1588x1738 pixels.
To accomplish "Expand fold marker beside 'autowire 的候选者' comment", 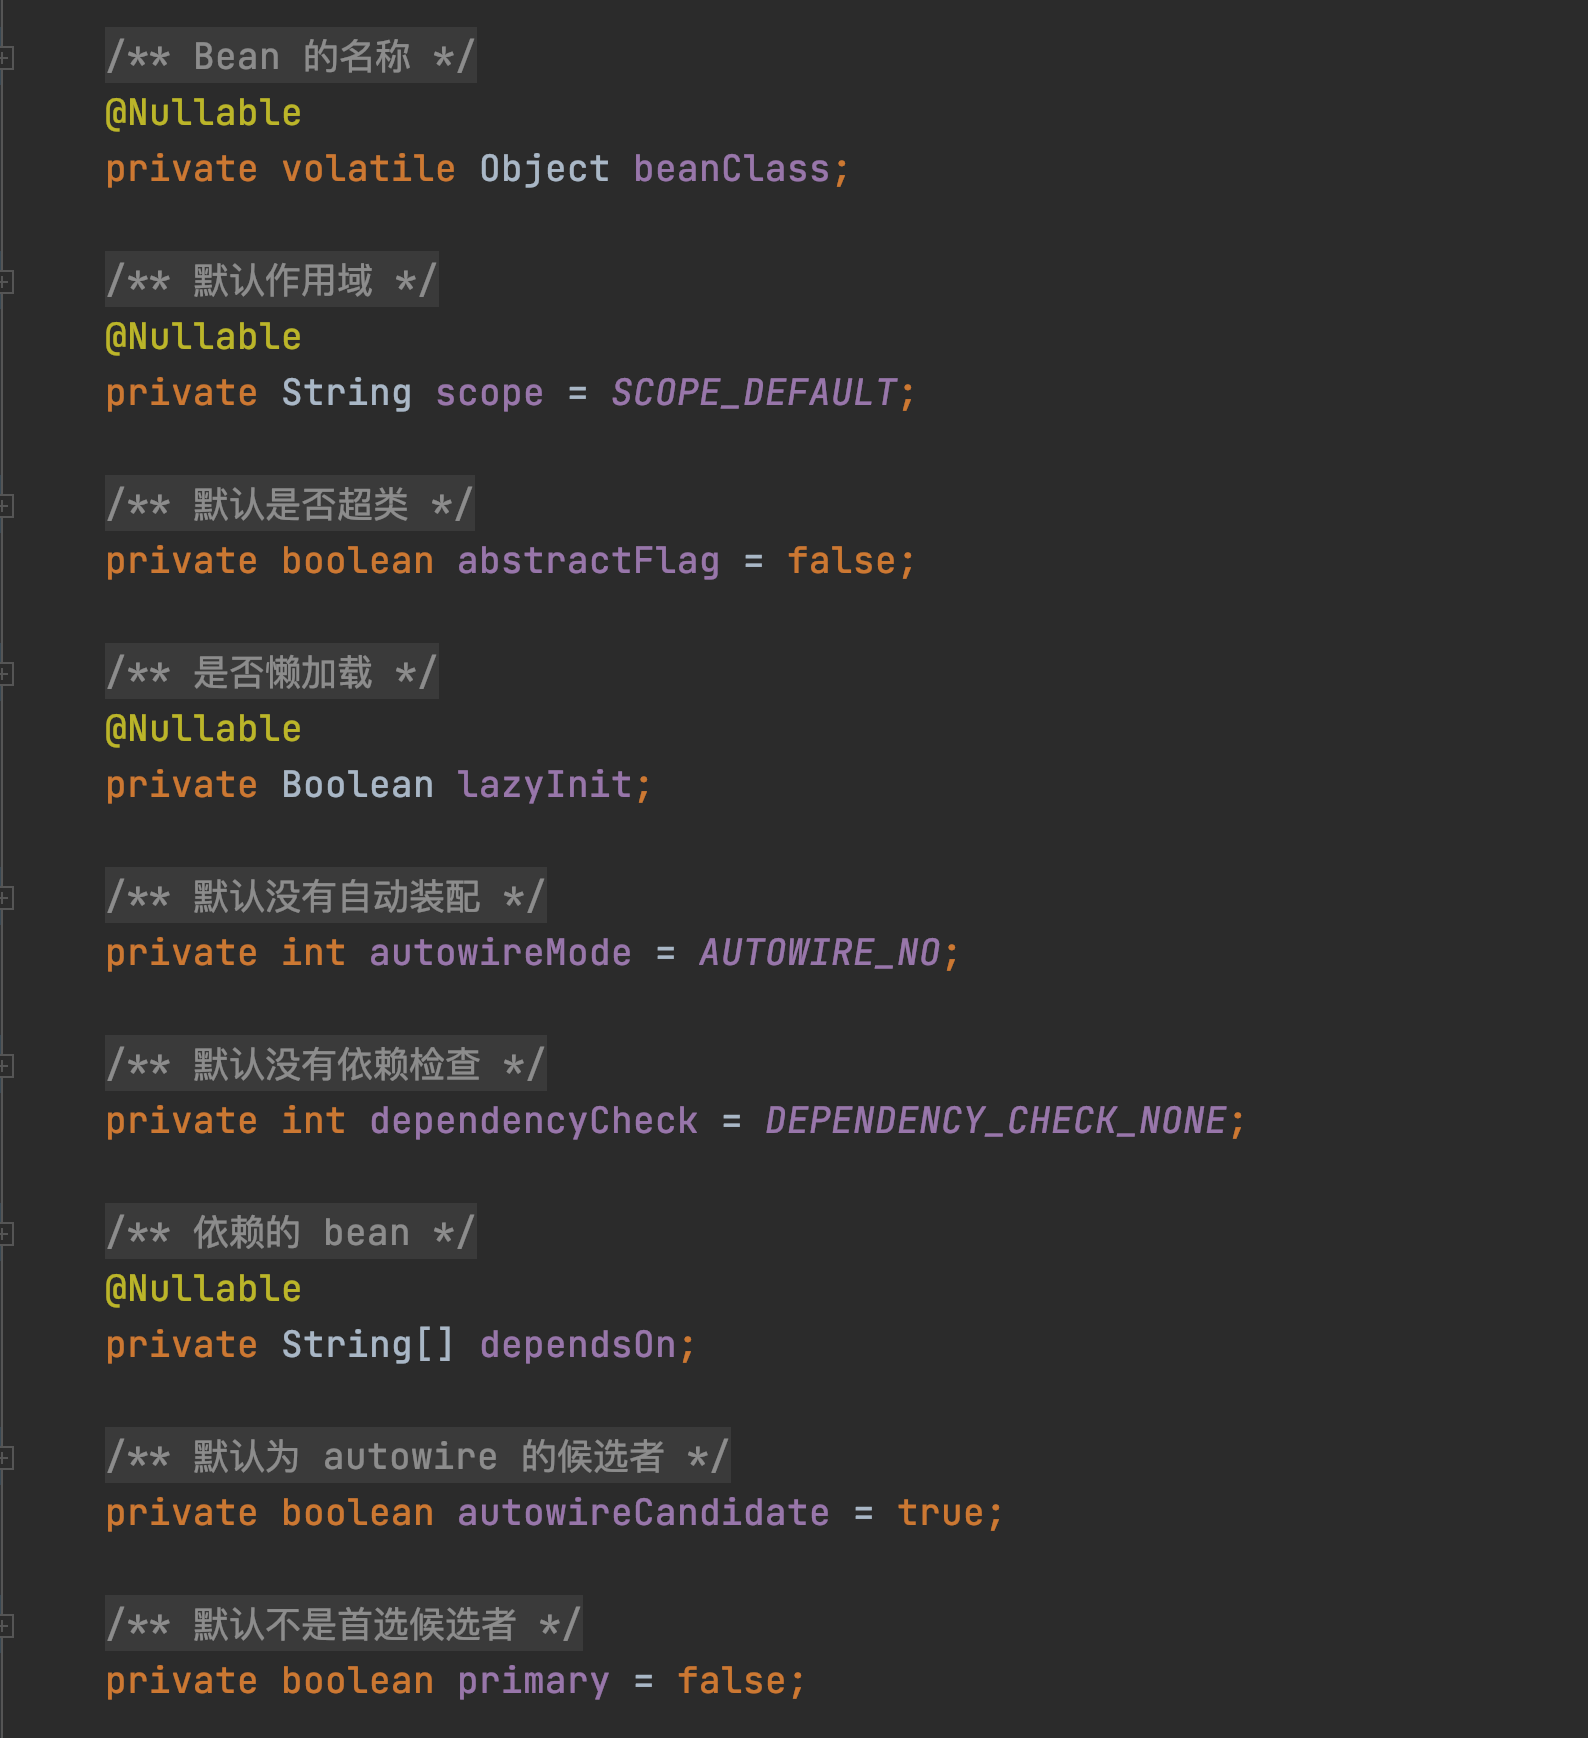I will (5, 1458).
